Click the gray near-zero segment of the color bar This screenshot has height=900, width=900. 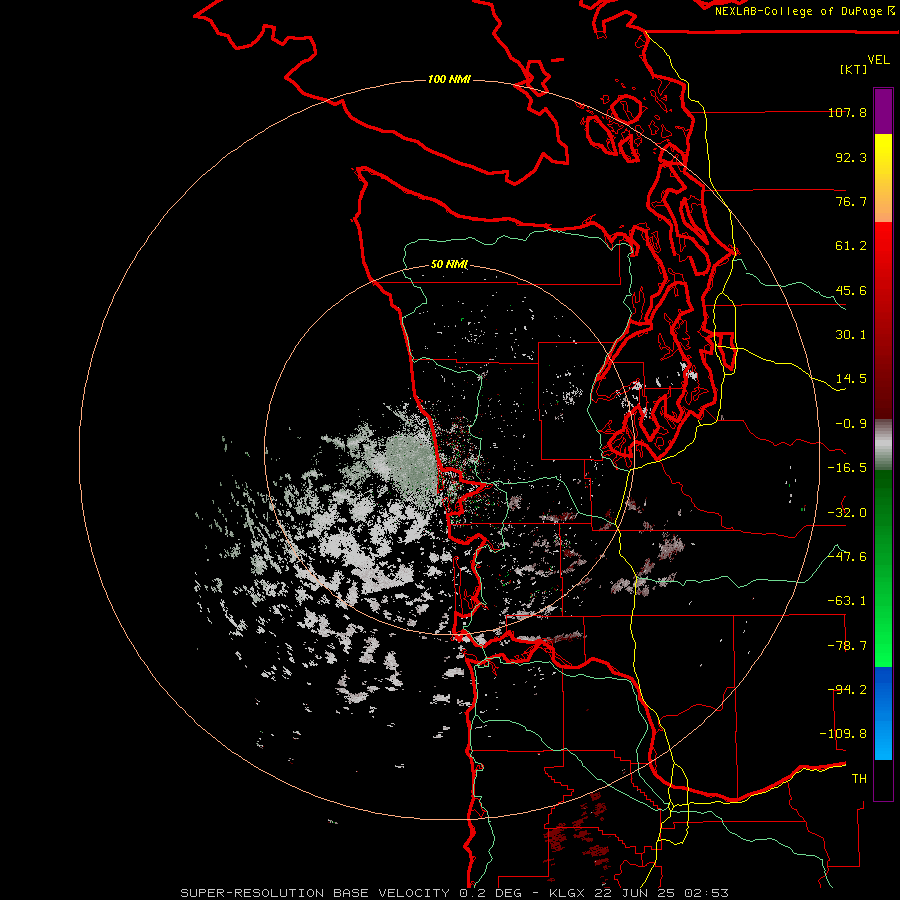point(883,445)
